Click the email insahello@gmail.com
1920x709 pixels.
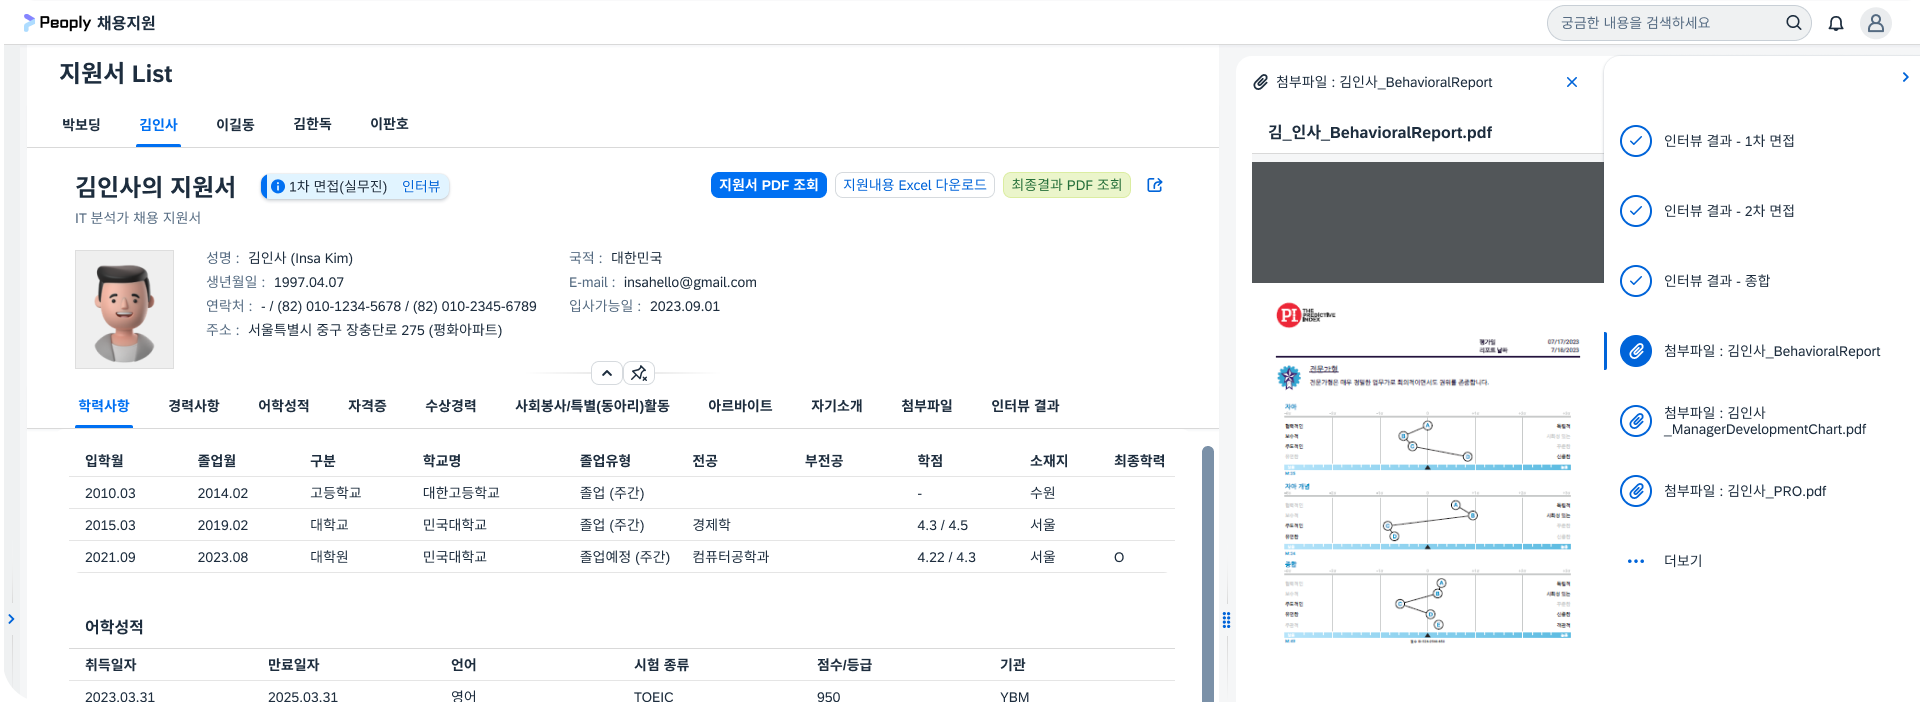pos(690,283)
